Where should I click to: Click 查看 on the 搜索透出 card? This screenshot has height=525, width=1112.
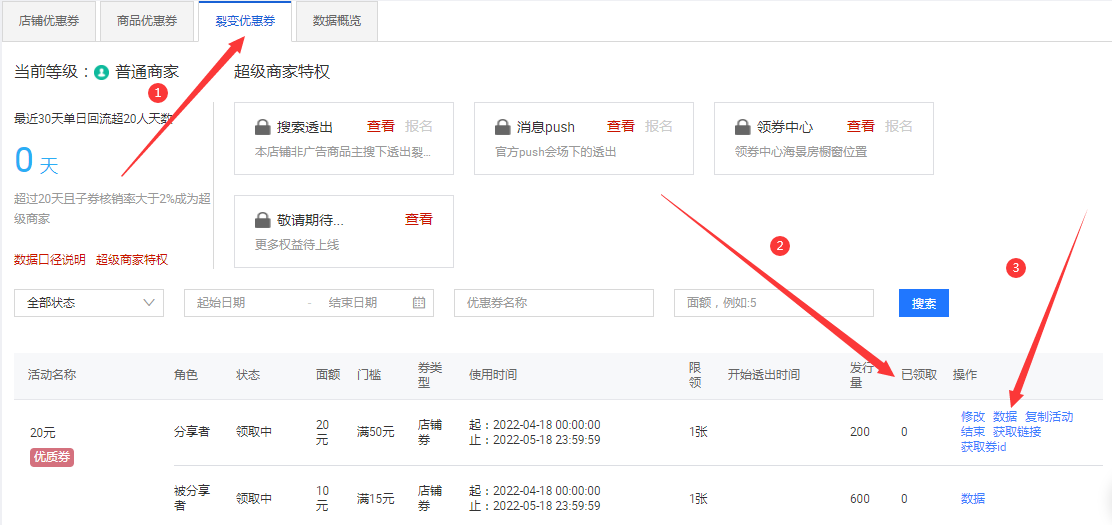coord(381,127)
